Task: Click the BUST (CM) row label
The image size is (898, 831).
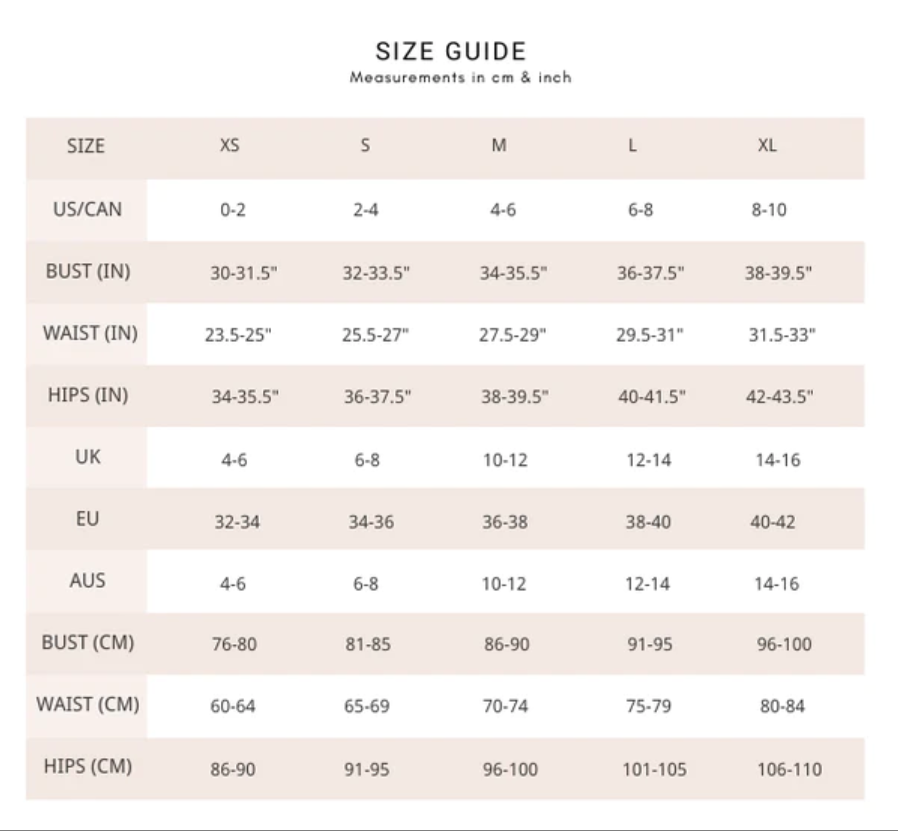Action: pyautogui.click(x=88, y=643)
